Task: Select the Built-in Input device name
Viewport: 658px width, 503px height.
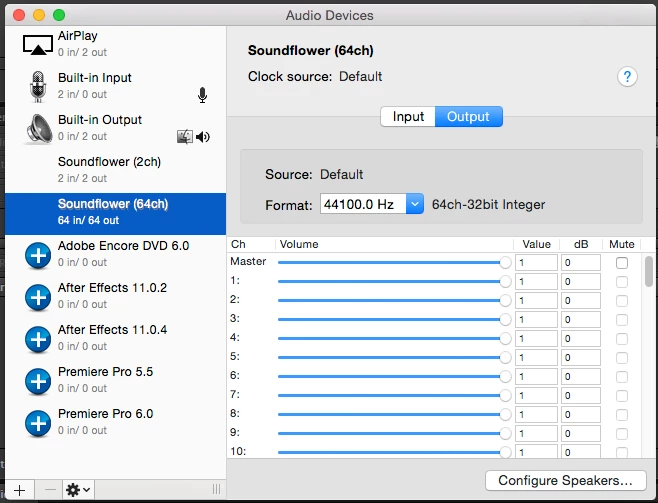Action: coord(95,78)
